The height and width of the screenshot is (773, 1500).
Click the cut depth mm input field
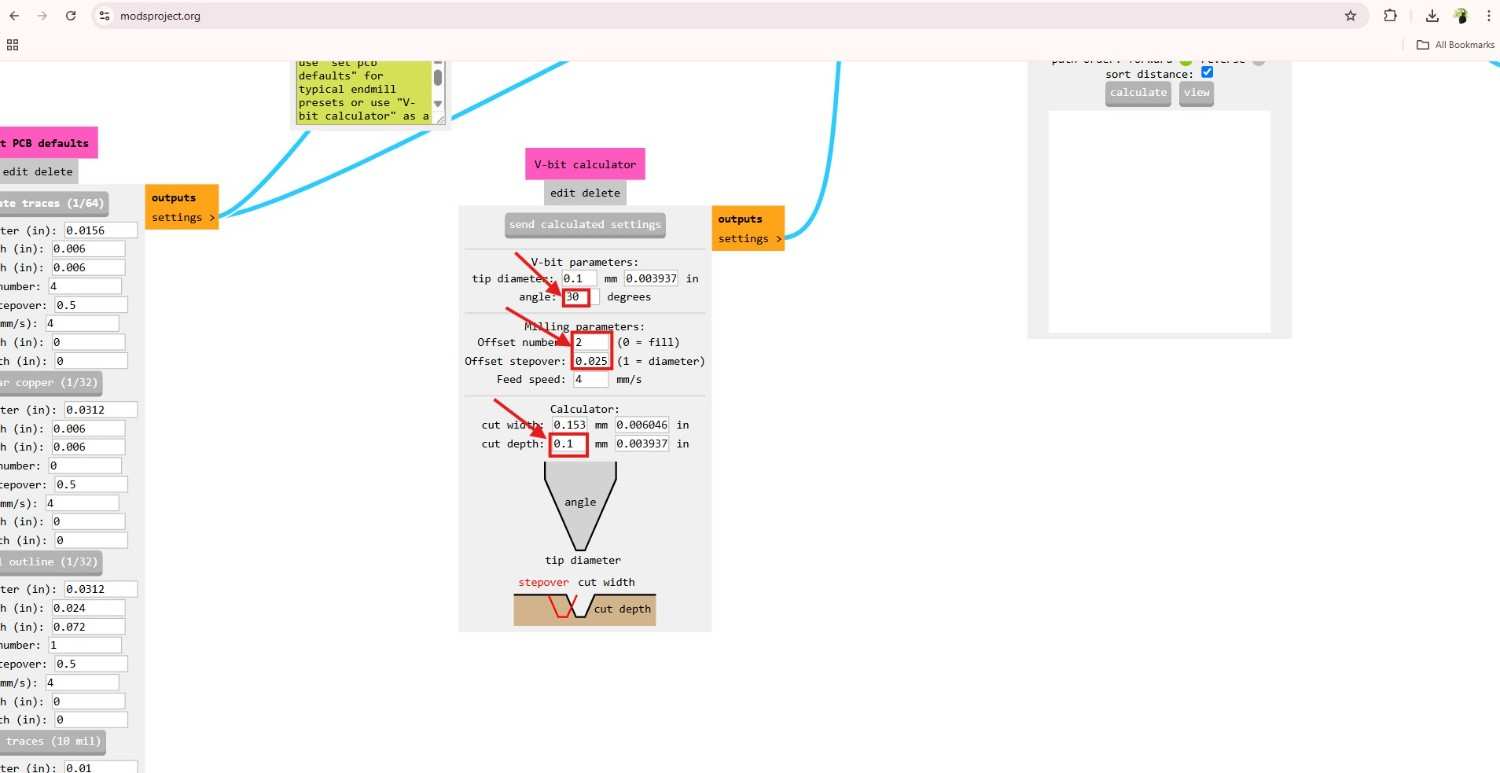[569, 444]
